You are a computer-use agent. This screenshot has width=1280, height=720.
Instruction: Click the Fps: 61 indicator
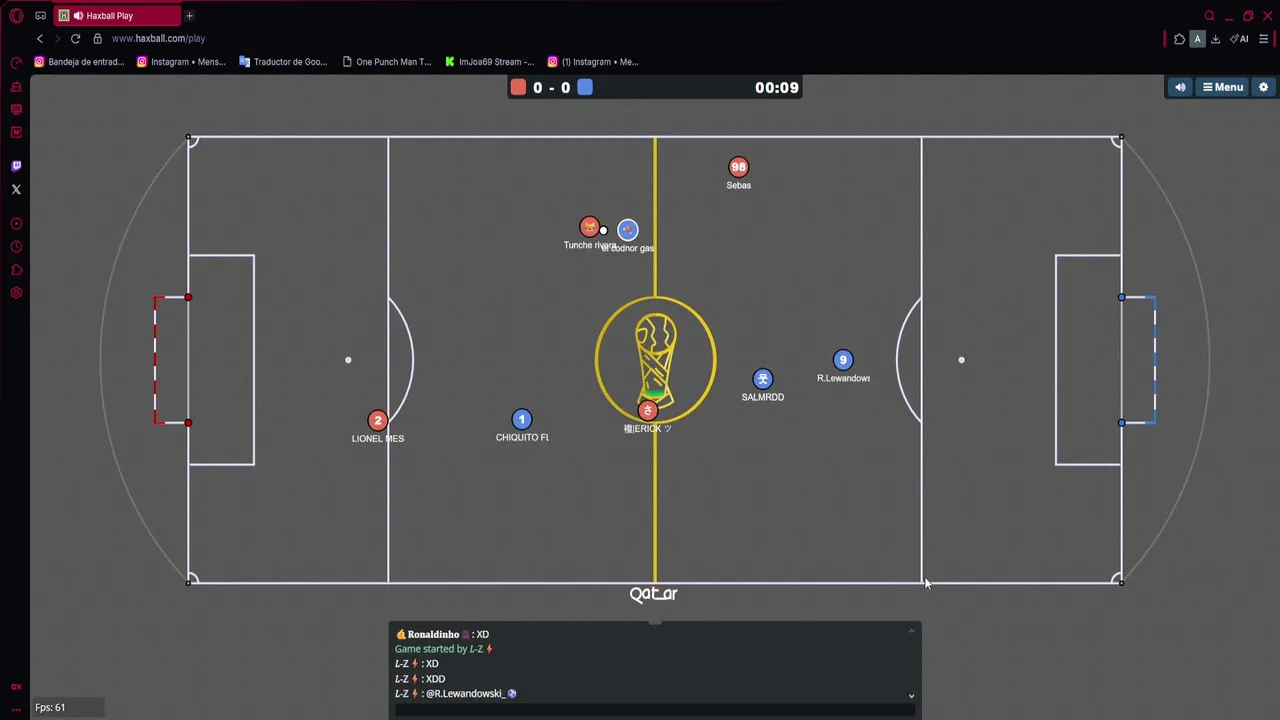click(x=50, y=708)
